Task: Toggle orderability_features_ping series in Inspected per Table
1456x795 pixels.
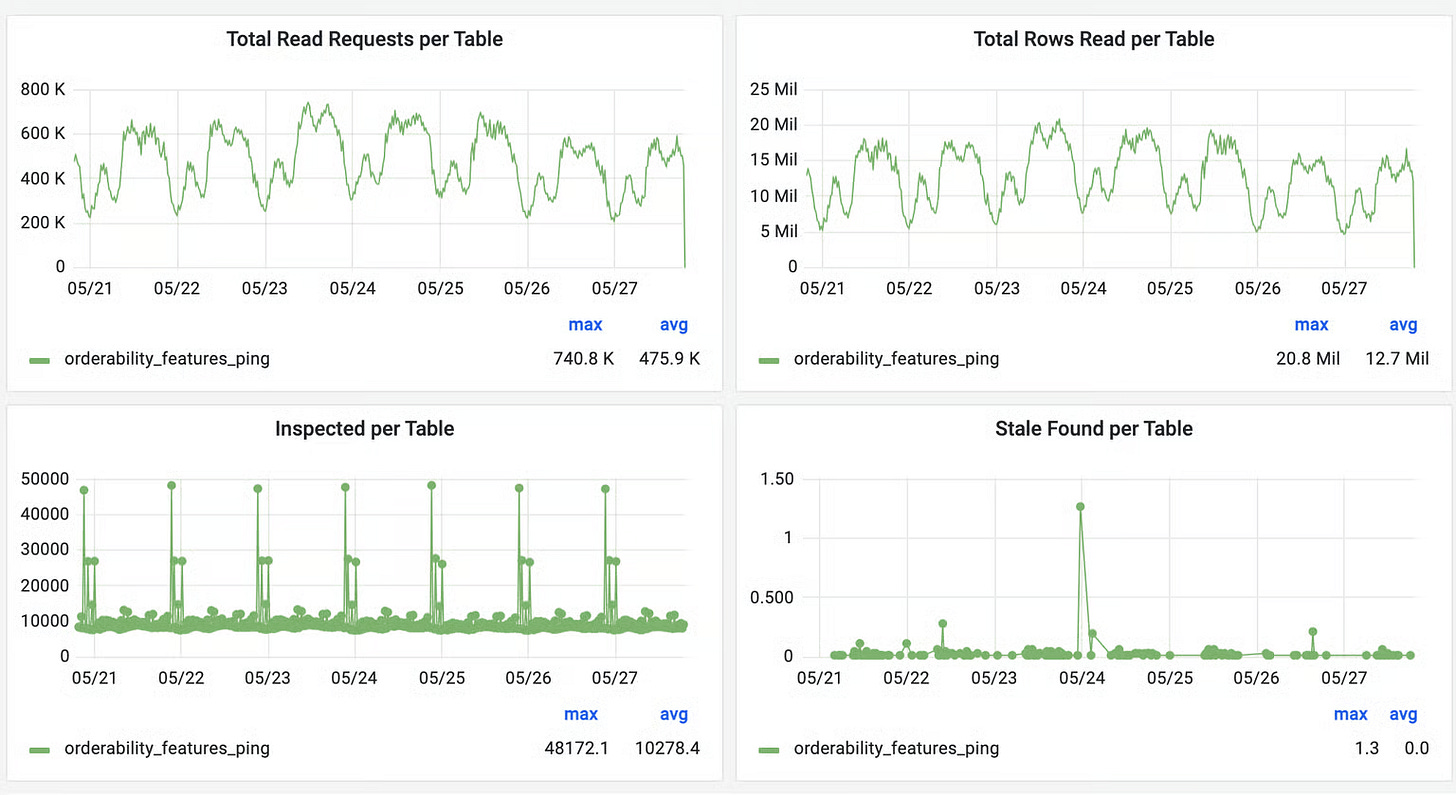Action: tap(167, 748)
